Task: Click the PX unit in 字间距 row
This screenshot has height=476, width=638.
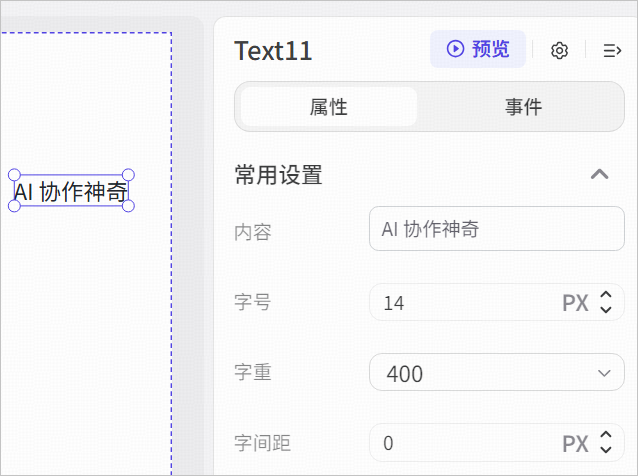Action: (x=575, y=443)
